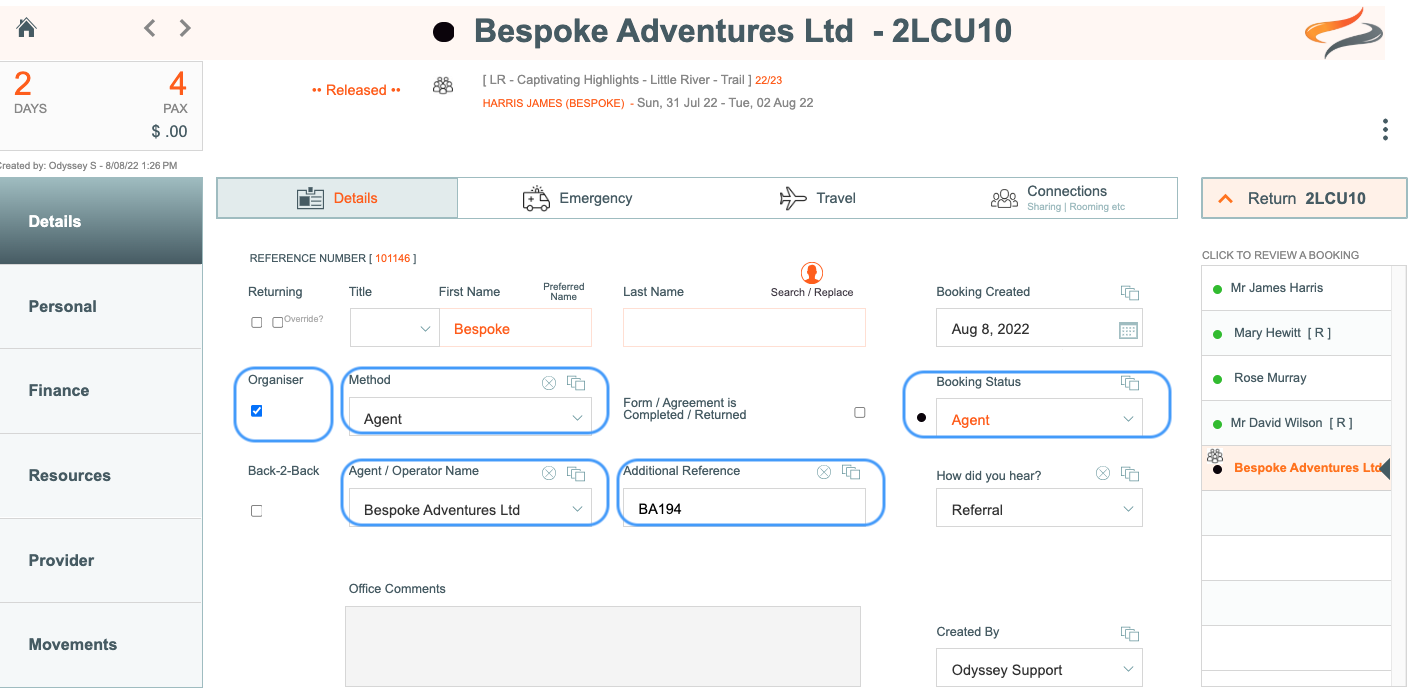Click the group people icon beside Released
This screenshot has width=1411, height=699.
[443, 86]
